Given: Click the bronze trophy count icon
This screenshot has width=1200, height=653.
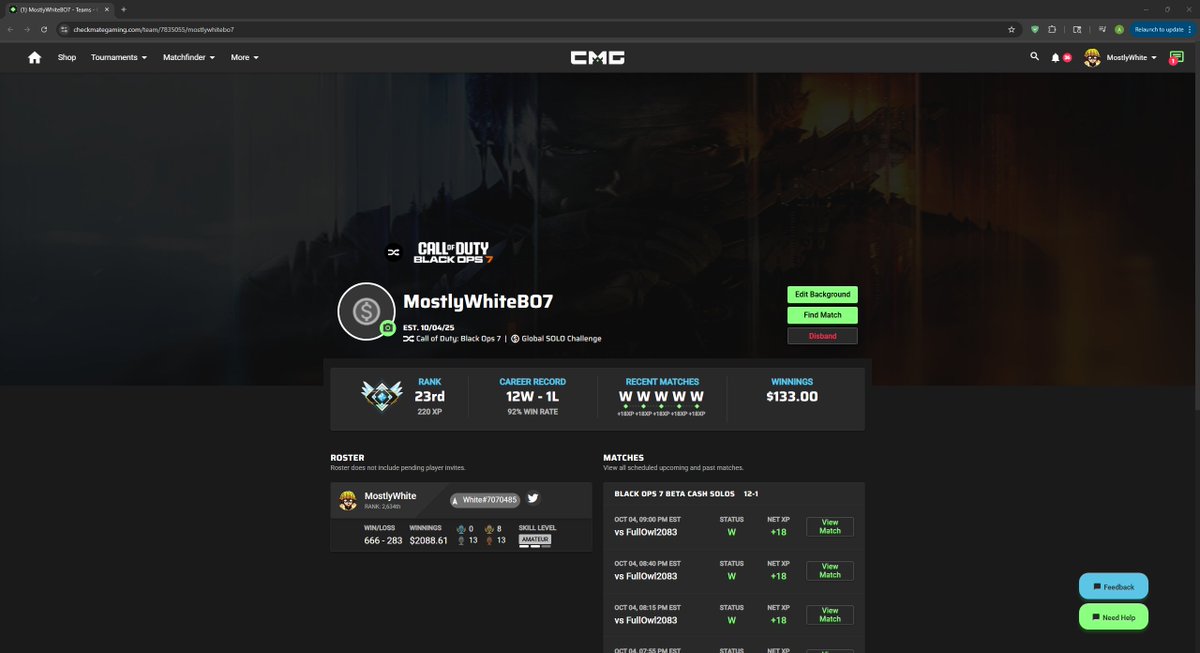Looking at the screenshot, I should (x=489, y=541).
